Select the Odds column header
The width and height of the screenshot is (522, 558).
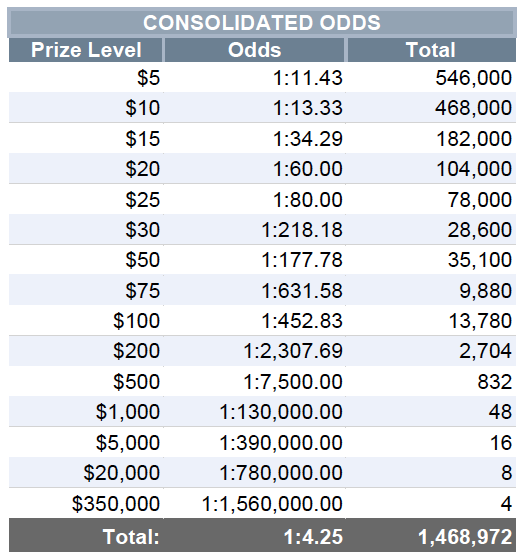pyautogui.click(x=254, y=50)
